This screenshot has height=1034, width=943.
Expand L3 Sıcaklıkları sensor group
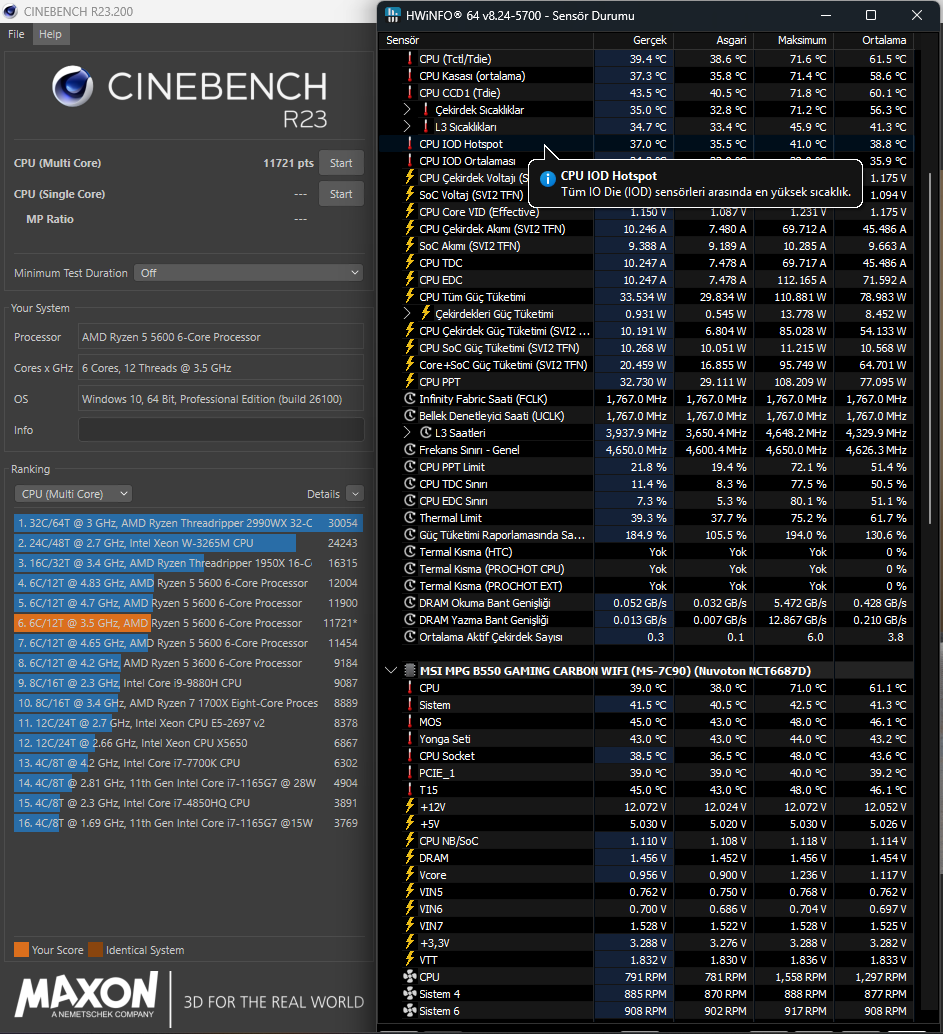coord(408,127)
